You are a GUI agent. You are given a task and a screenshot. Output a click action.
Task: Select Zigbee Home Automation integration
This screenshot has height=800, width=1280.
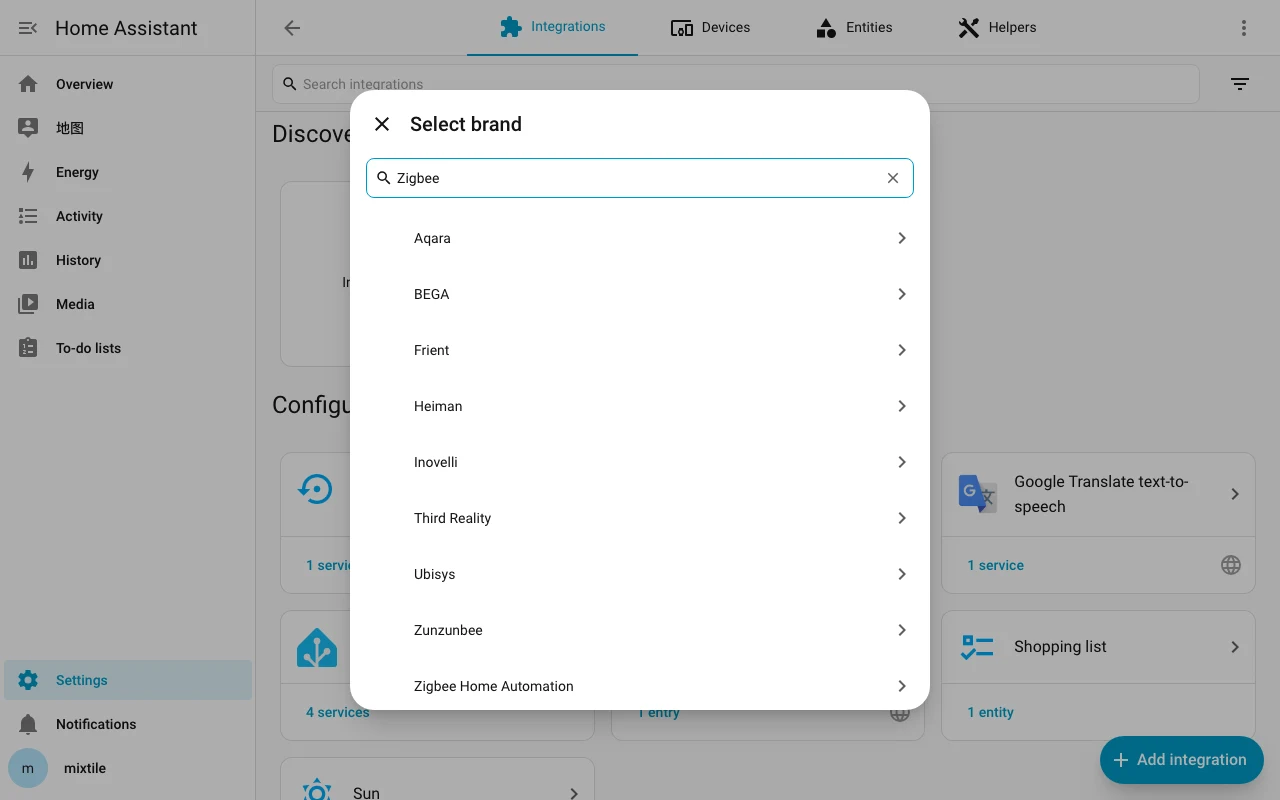pyautogui.click(x=640, y=686)
